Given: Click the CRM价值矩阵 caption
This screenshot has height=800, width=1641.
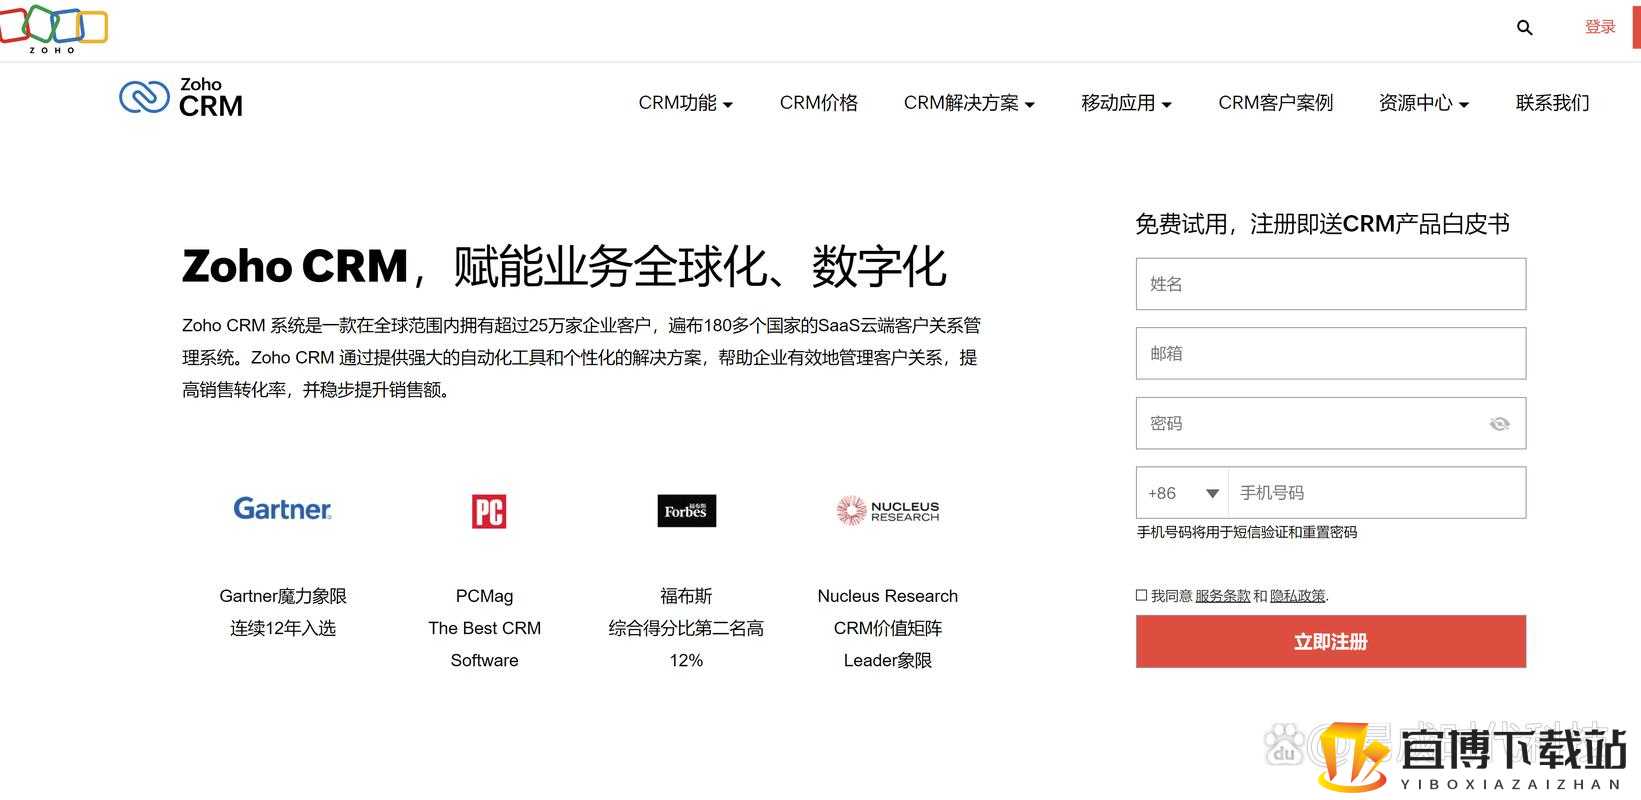Looking at the screenshot, I should click(x=888, y=628).
